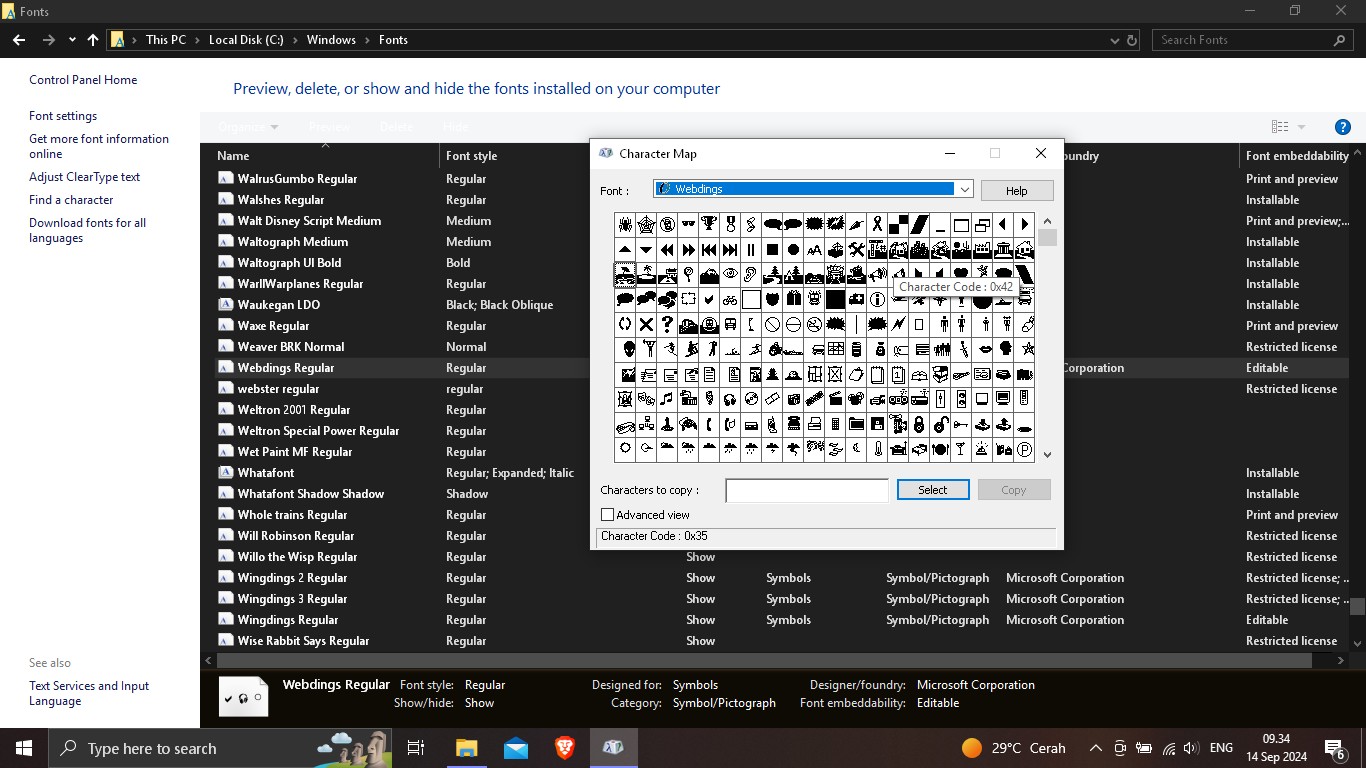This screenshot has height=768, width=1366.
Task: Choose the circled P parking symbol
Action: click(x=1024, y=449)
